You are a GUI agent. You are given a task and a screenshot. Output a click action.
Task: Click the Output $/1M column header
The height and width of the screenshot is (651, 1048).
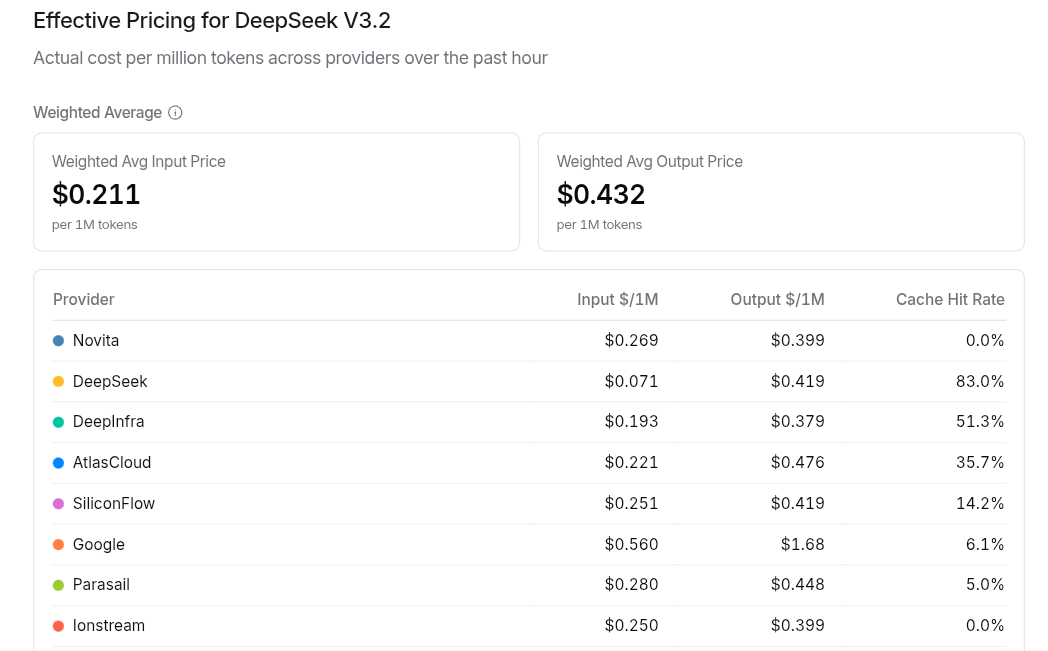pos(777,299)
